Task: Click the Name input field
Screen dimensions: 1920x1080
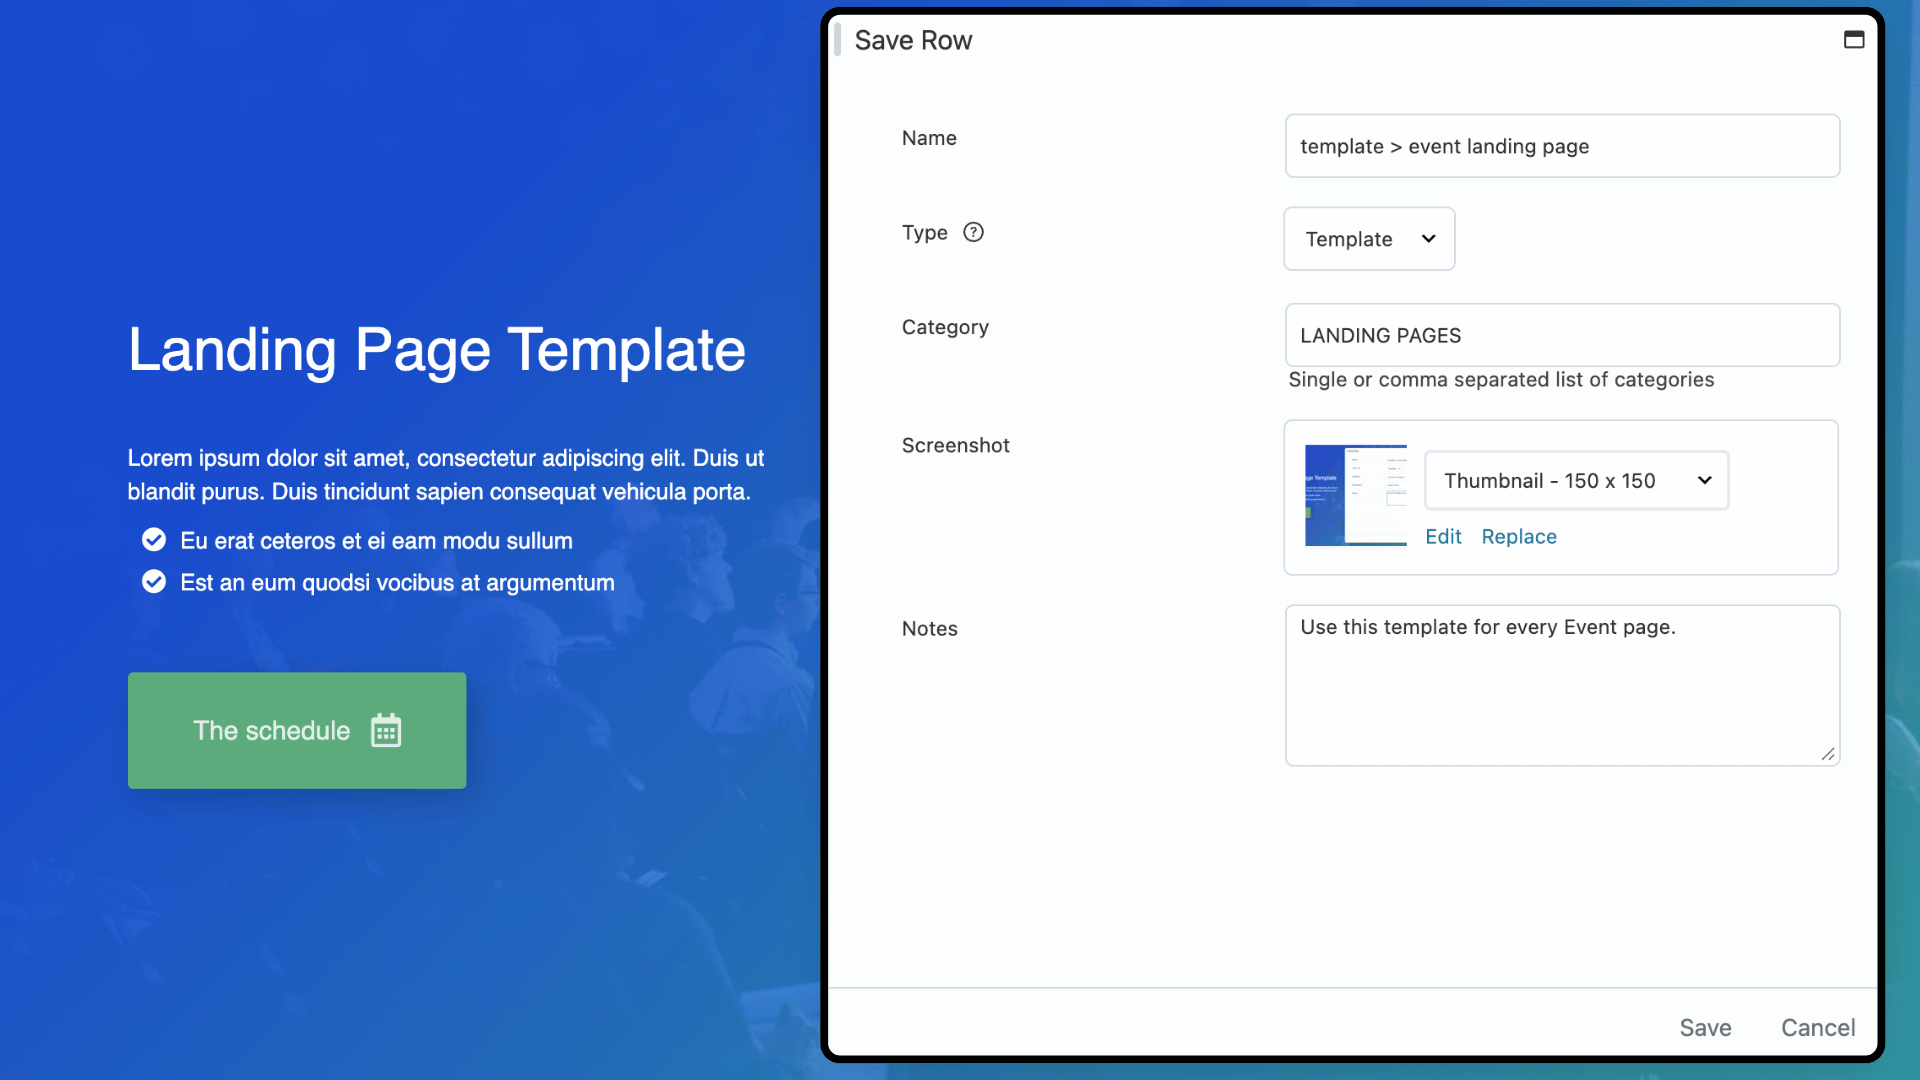Action: [1561, 146]
